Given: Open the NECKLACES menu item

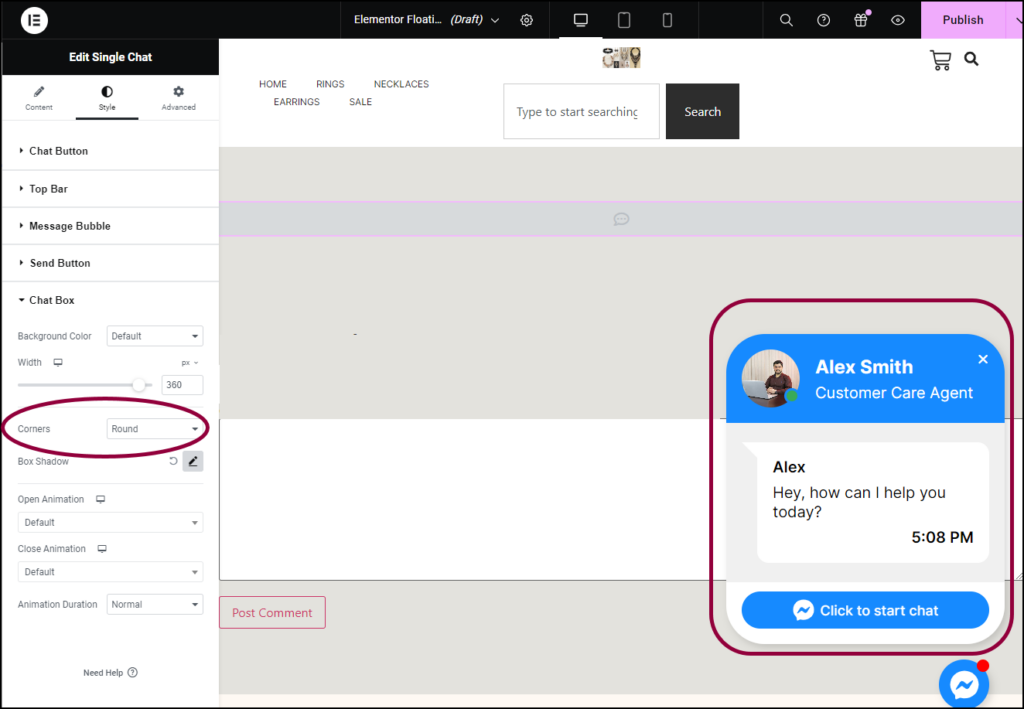Looking at the screenshot, I should click(401, 84).
